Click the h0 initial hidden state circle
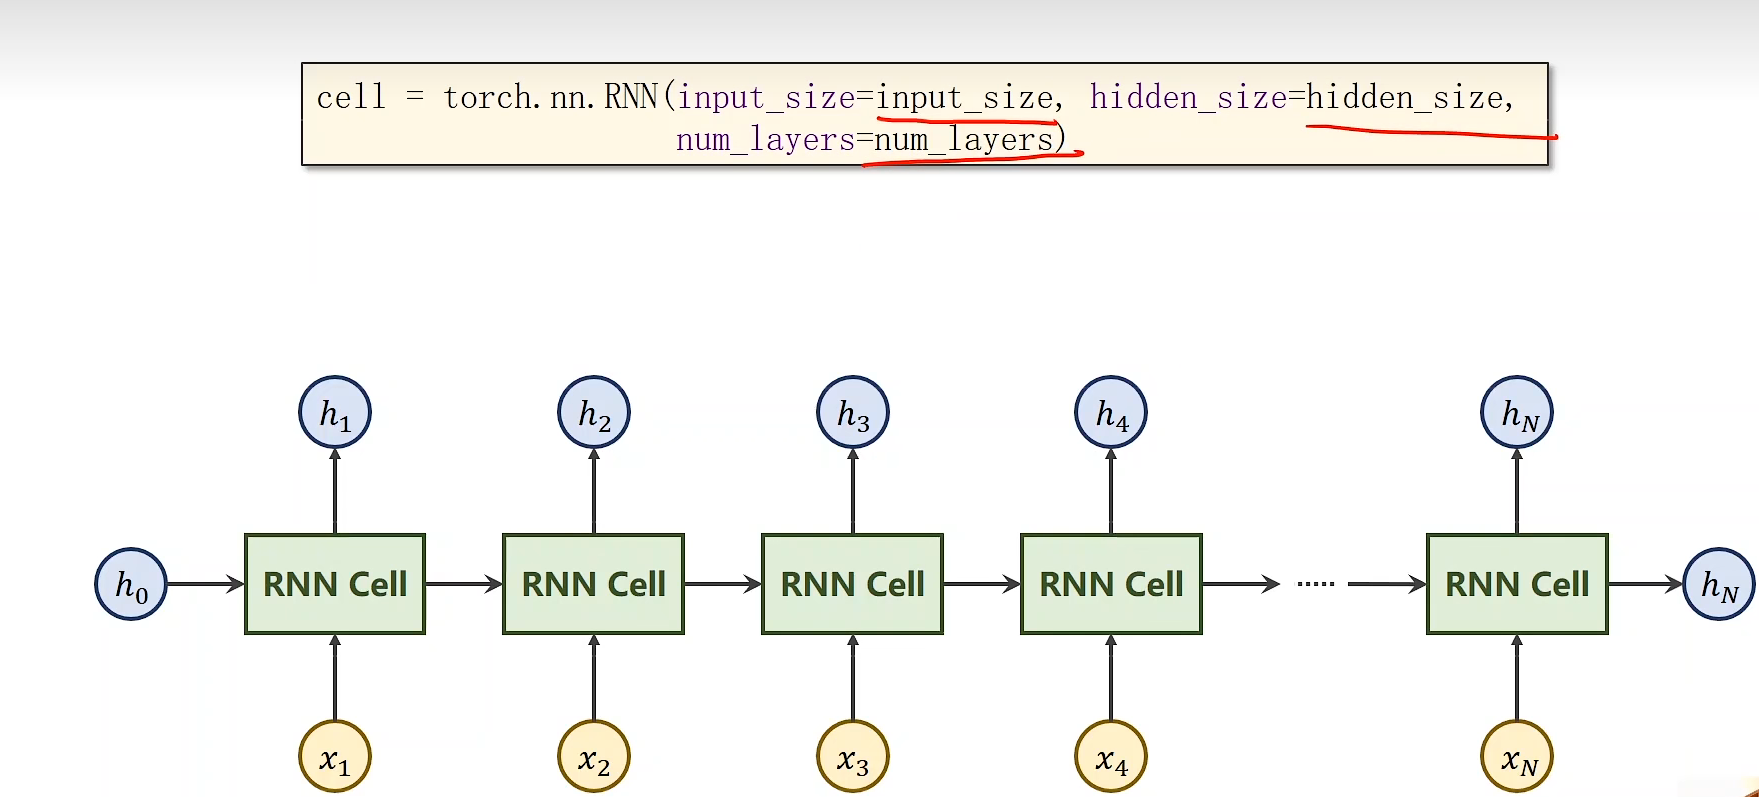Image resolution: width=1759 pixels, height=797 pixels. tap(131, 584)
